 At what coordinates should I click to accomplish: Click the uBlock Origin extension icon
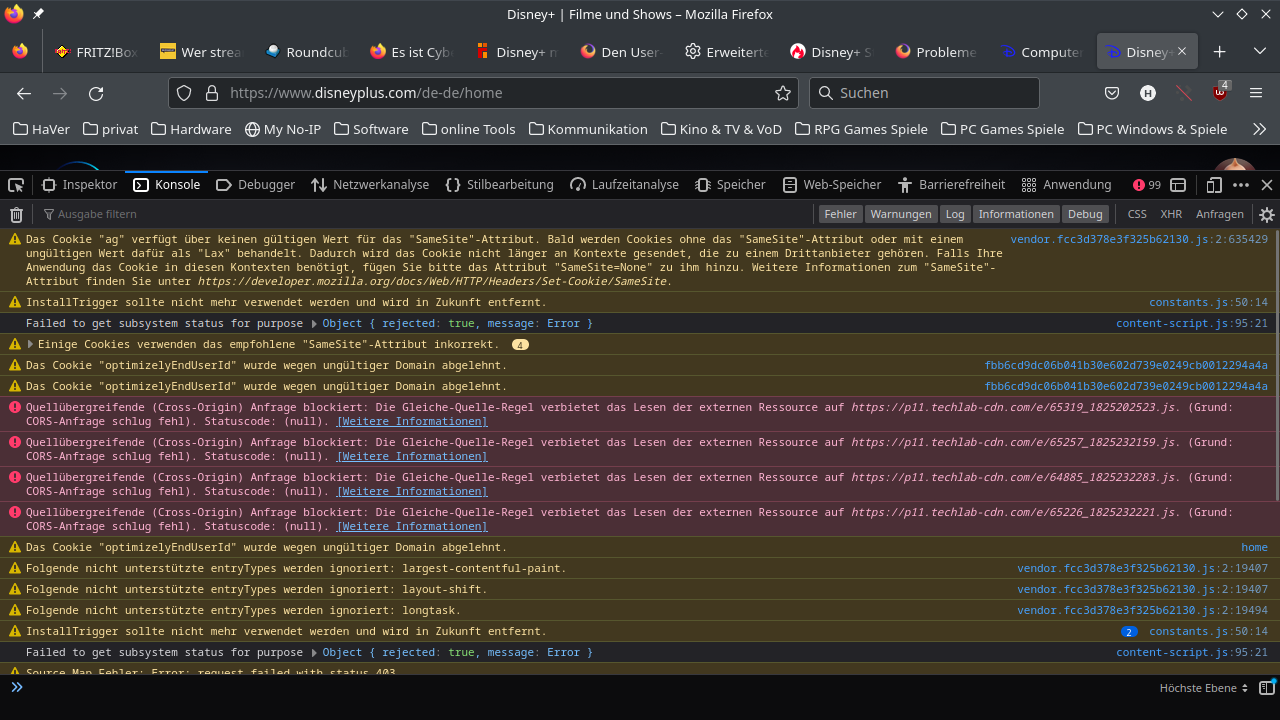pos(1219,93)
